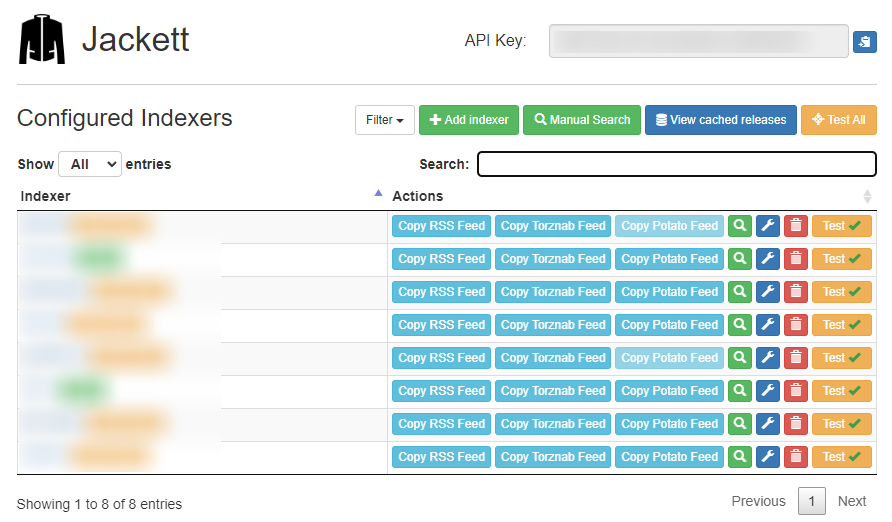The height and width of the screenshot is (522, 892).
Task: Click the wrench icon in the fourth indexer row
Action: click(x=767, y=325)
